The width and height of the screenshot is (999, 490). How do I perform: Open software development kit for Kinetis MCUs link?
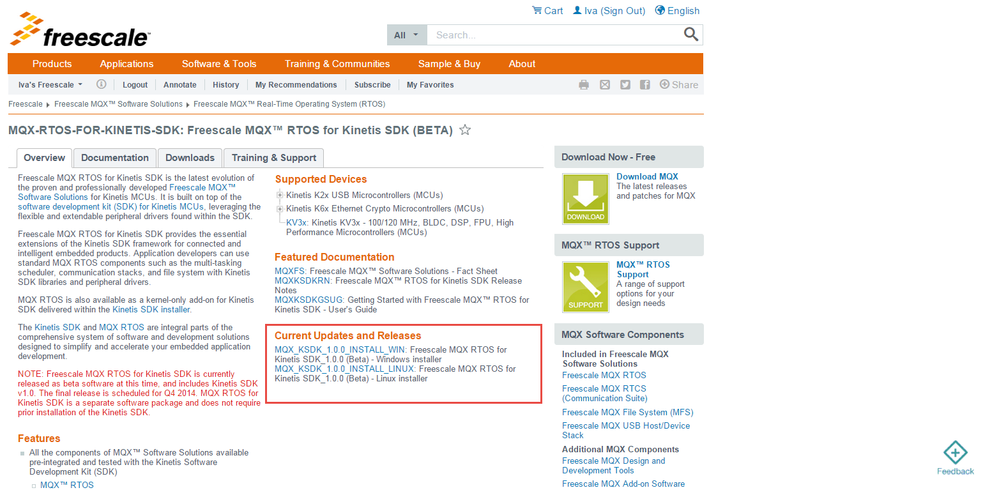coord(111,207)
